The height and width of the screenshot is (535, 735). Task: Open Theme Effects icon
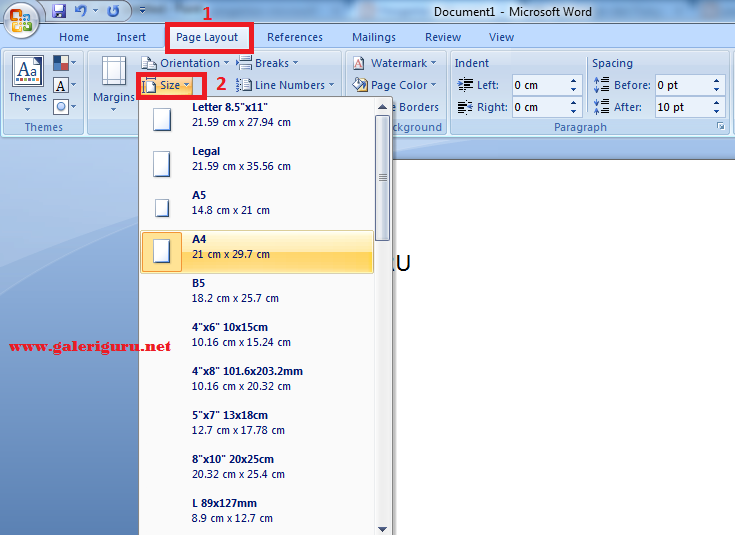point(64,107)
